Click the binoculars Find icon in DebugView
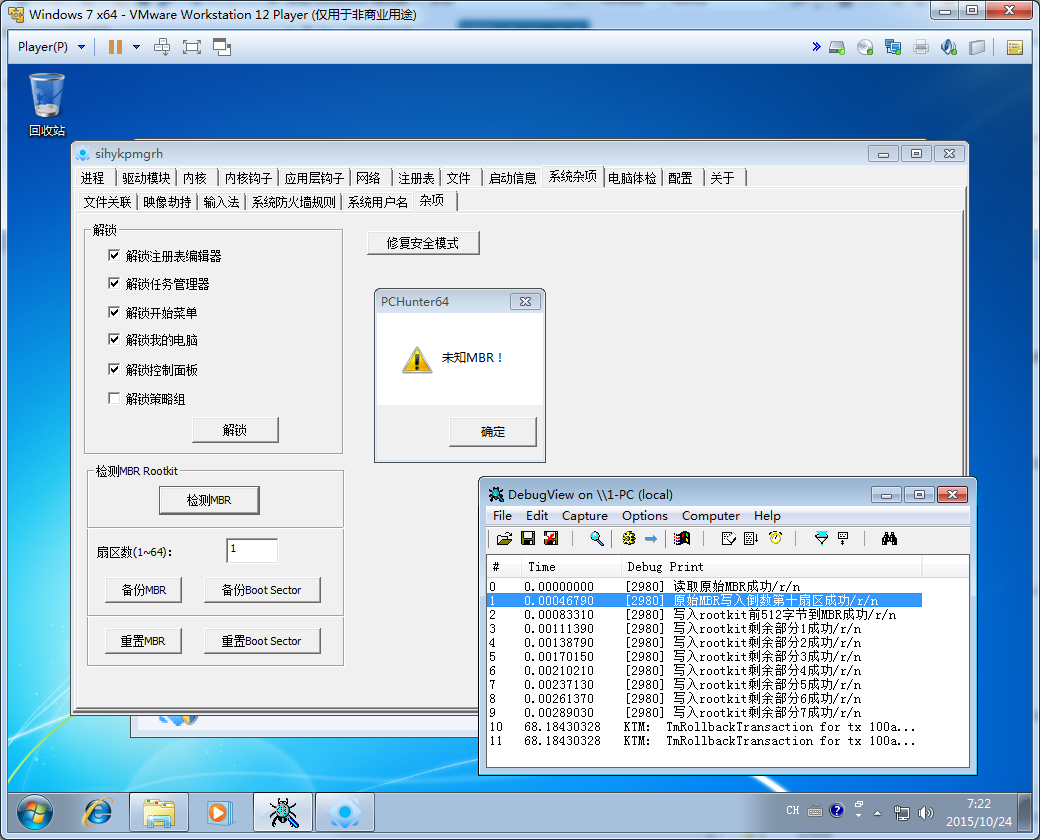The height and width of the screenshot is (840, 1040). coord(889,538)
